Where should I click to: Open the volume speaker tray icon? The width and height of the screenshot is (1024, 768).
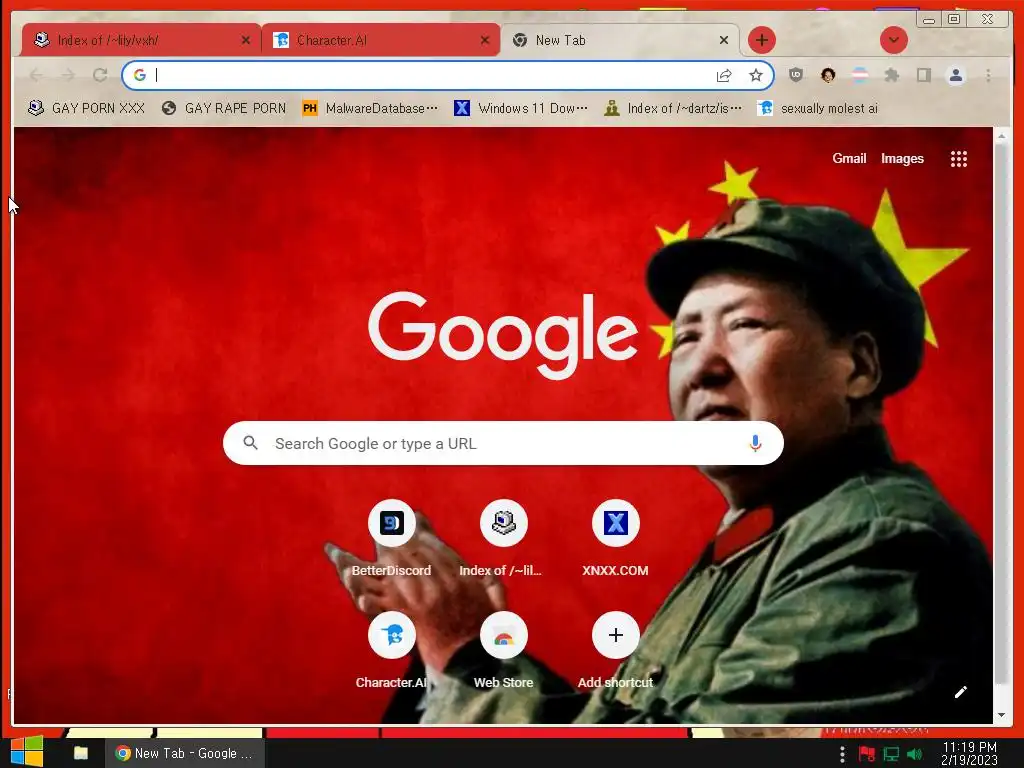click(914, 754)
